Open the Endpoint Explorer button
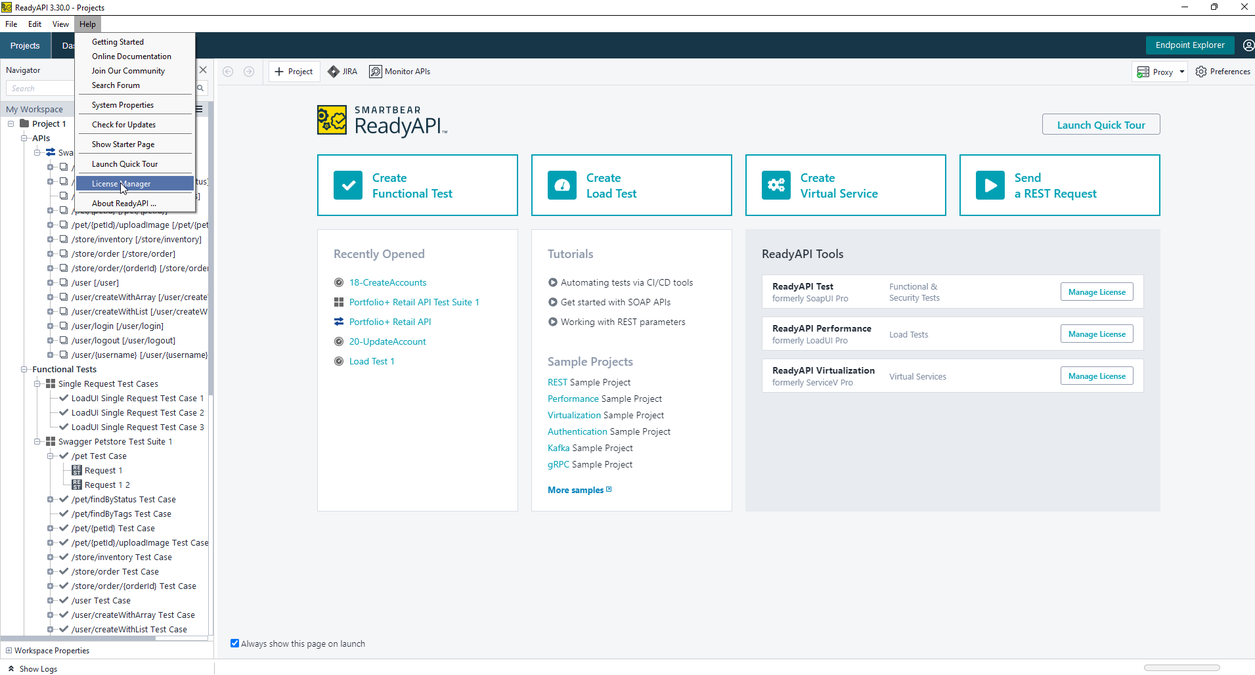This screenshot has width=1255, height=675. pyautogui.click(x=1190, y=45)
